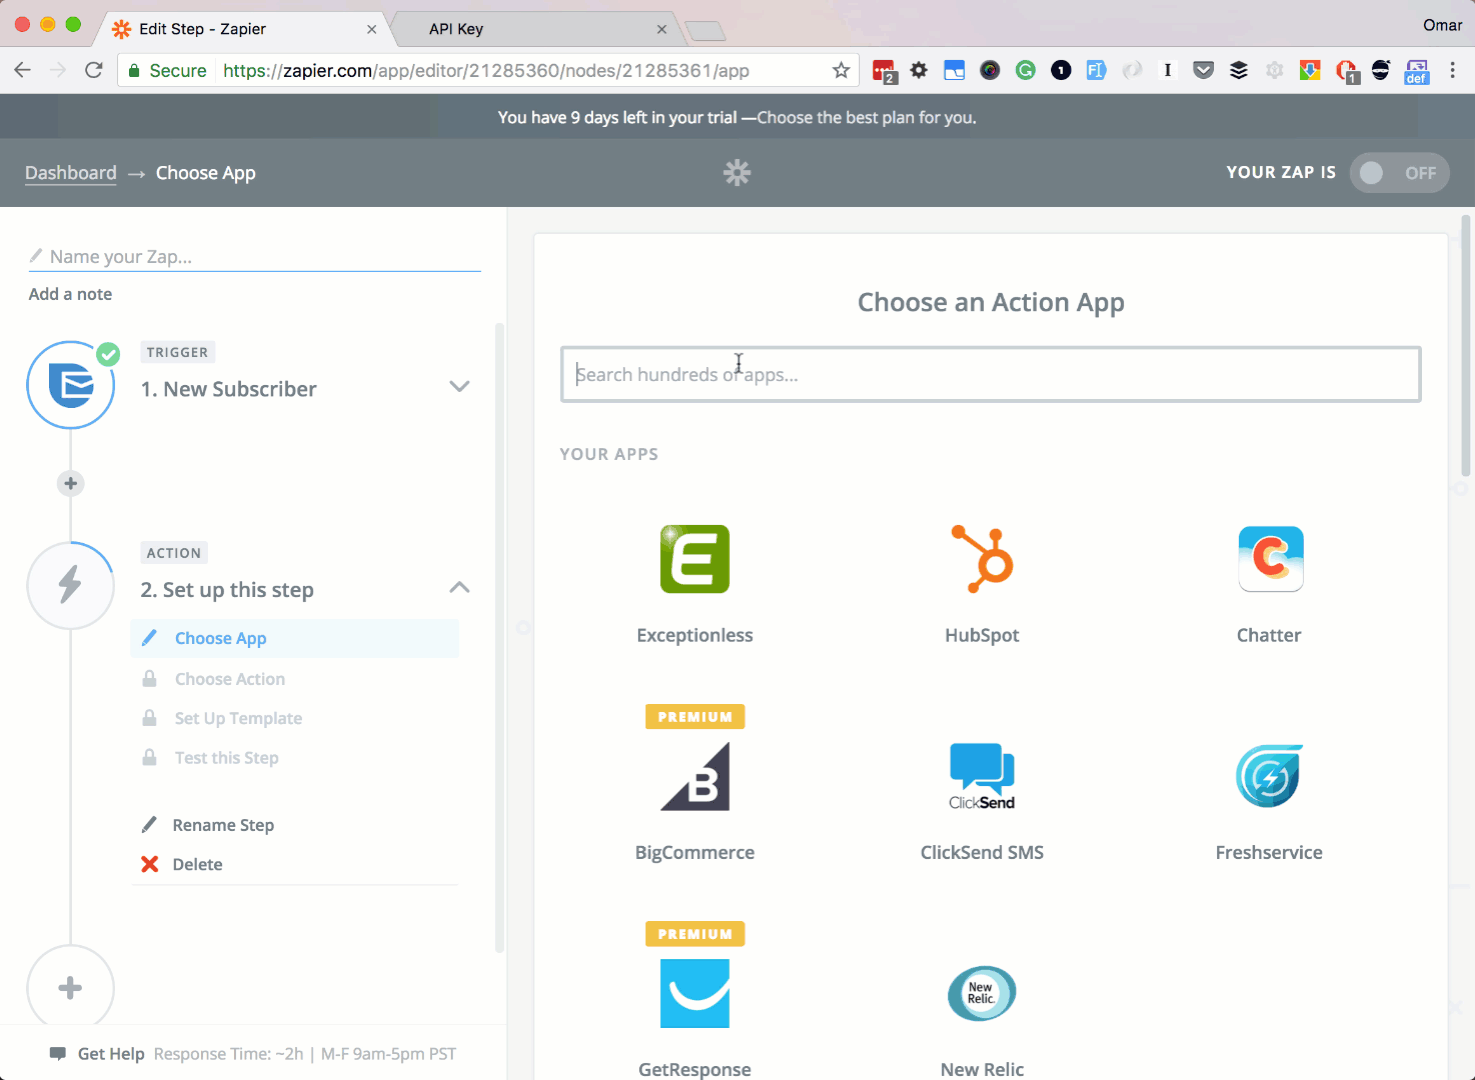The image size is (1475, 1080).
Task: Click the left panel scrollbar
Action: tap(500, 637)
